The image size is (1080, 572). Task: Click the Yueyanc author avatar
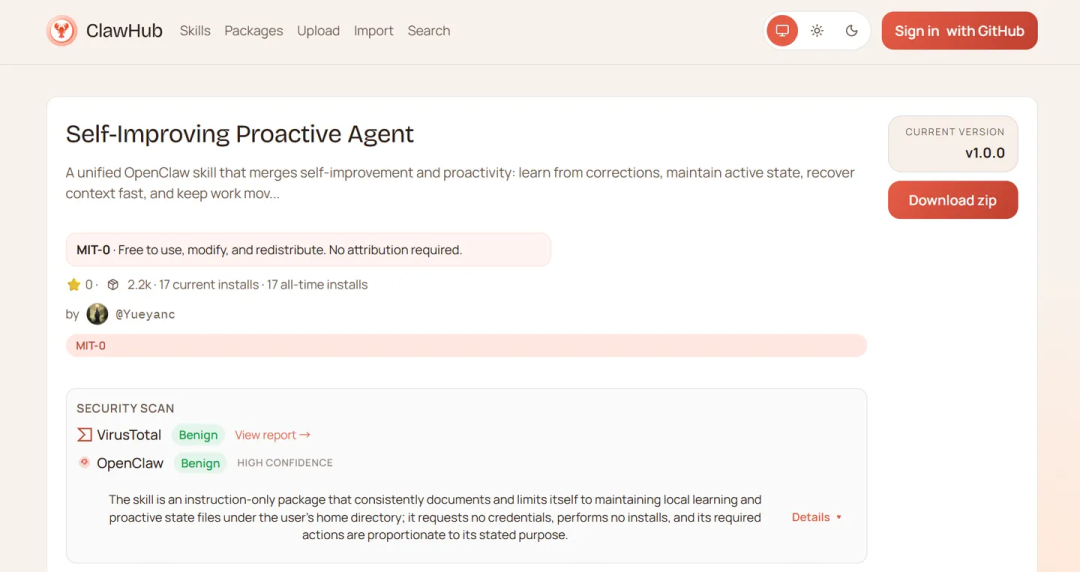point(97,314)
